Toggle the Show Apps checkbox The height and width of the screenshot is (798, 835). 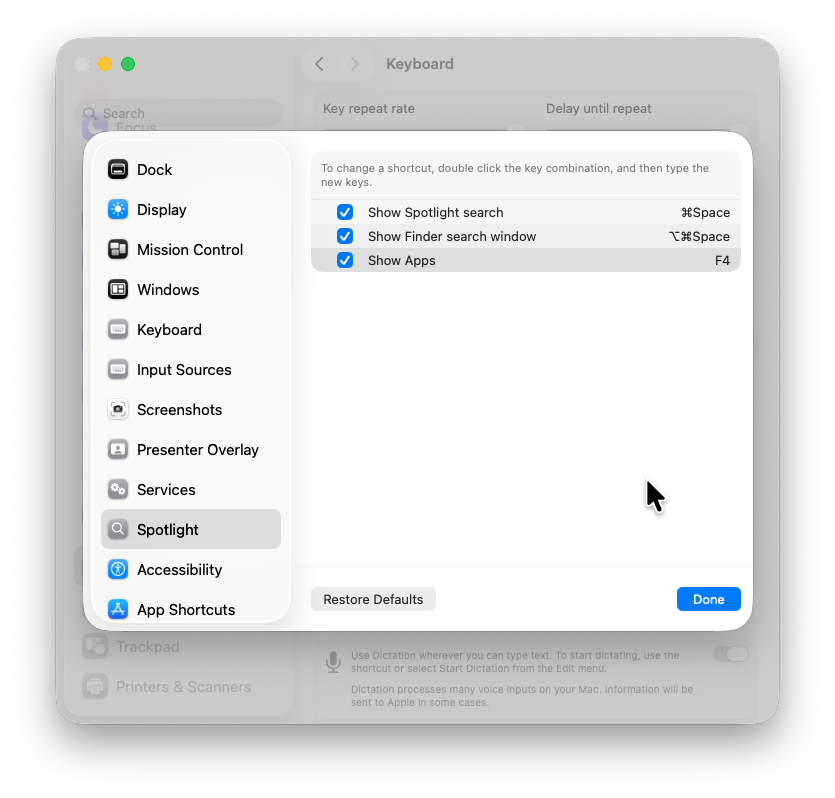coord(345,261)
